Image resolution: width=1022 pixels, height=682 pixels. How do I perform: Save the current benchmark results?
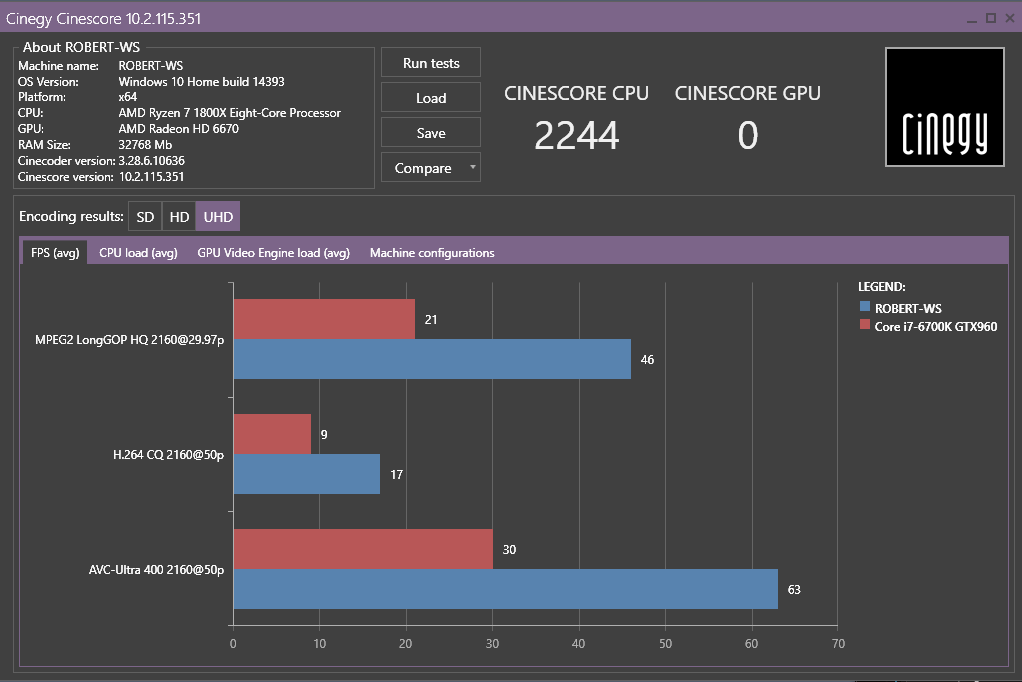point(431,133)
